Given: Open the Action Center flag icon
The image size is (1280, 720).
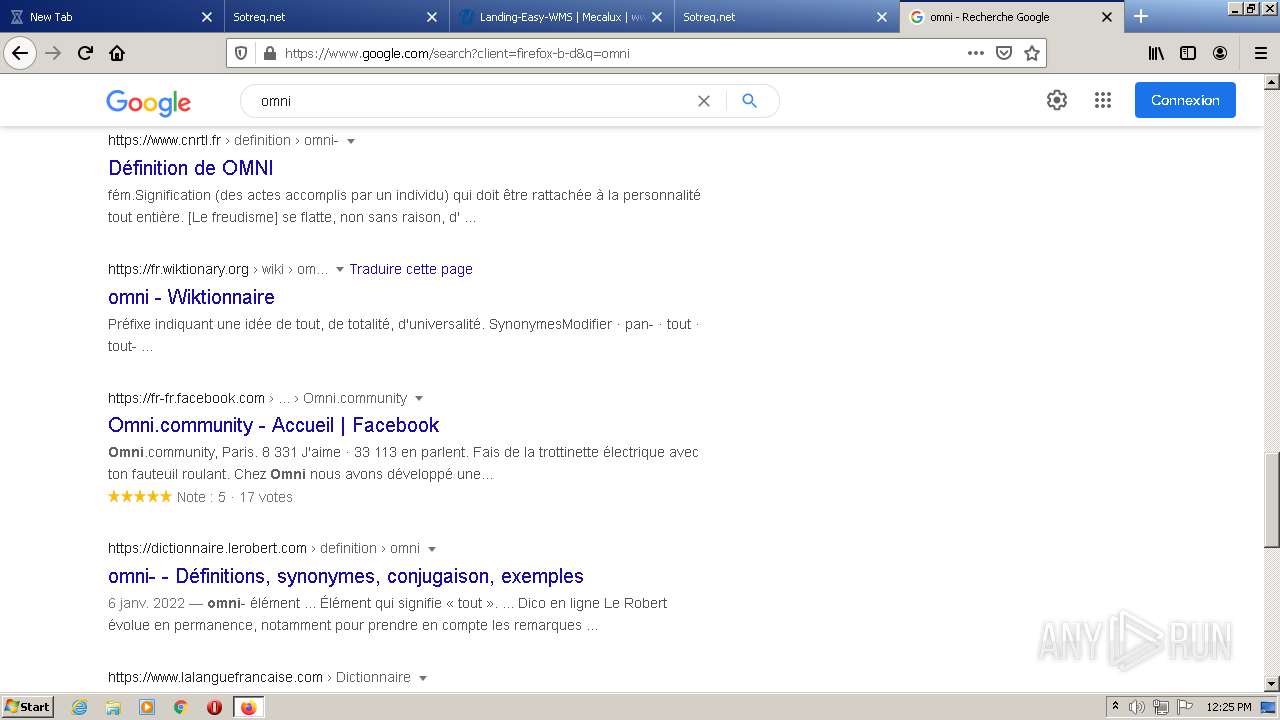Looking at the screenshot, I should (1185, 707).
